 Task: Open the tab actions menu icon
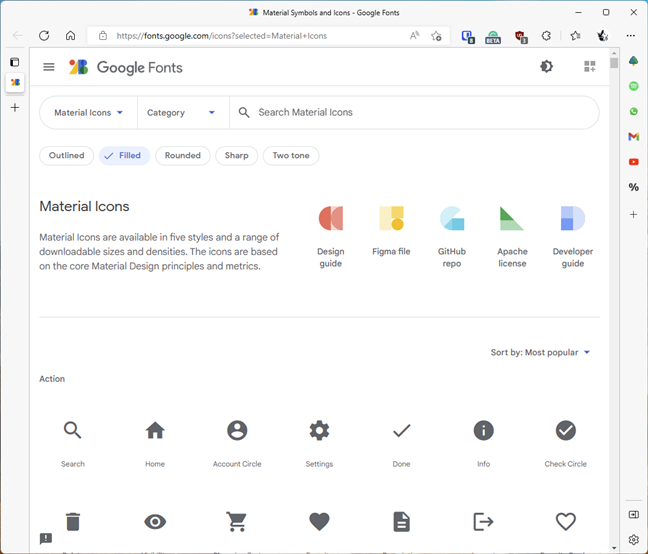[x=15, y=62]
